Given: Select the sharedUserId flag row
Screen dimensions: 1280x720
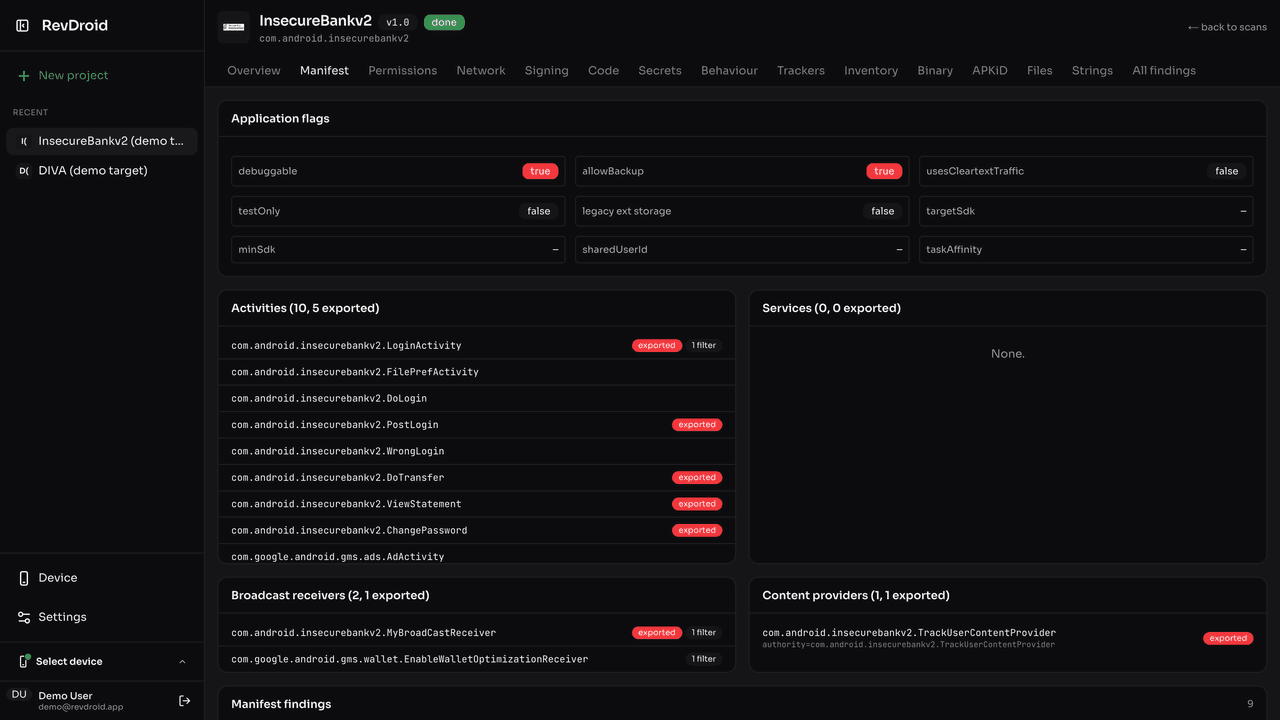Looking at the screenshot, I should [x=742, y=249].
